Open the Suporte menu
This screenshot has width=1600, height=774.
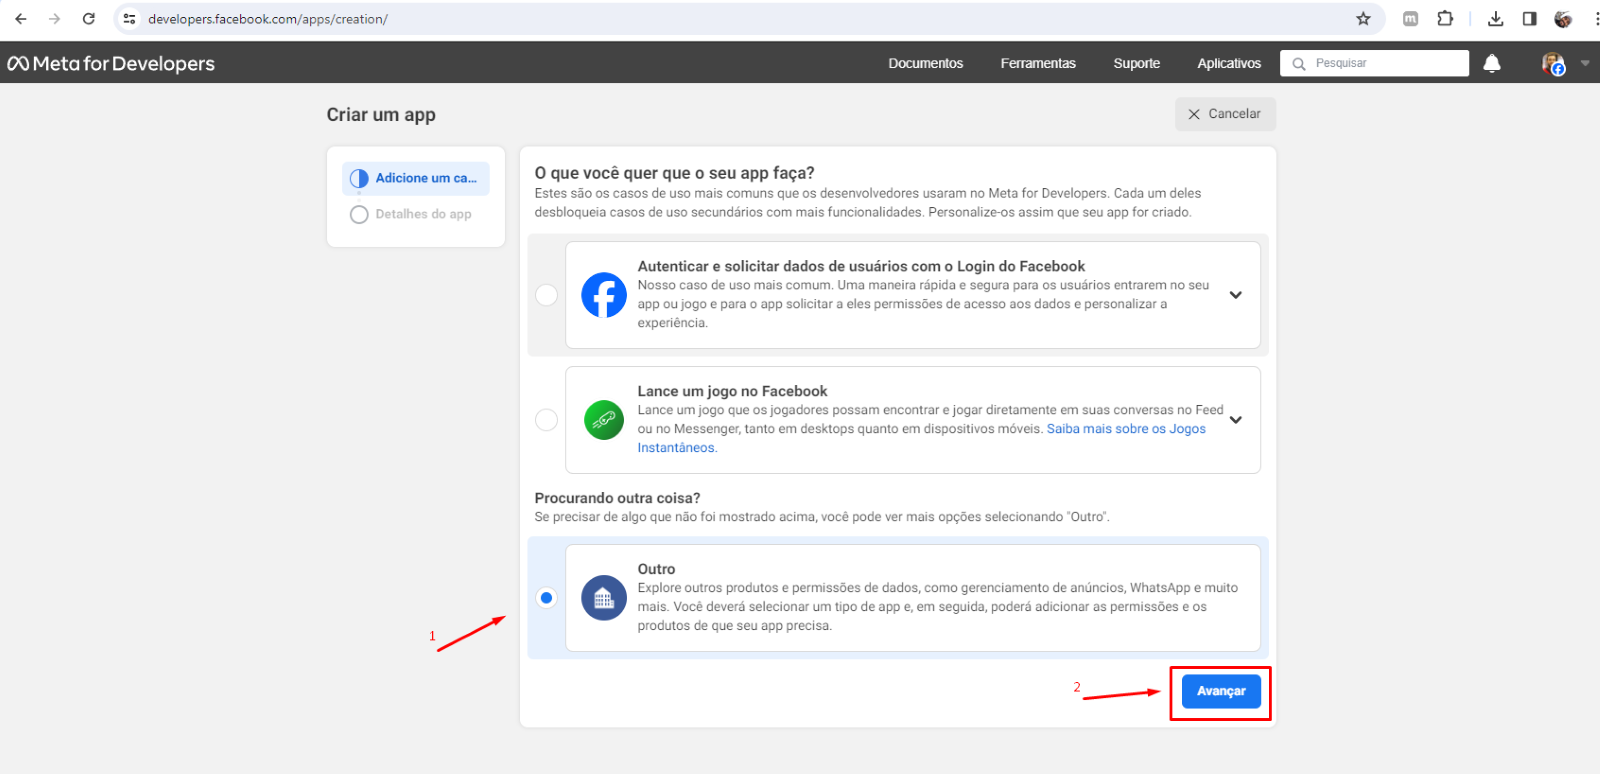point(1137,63)
